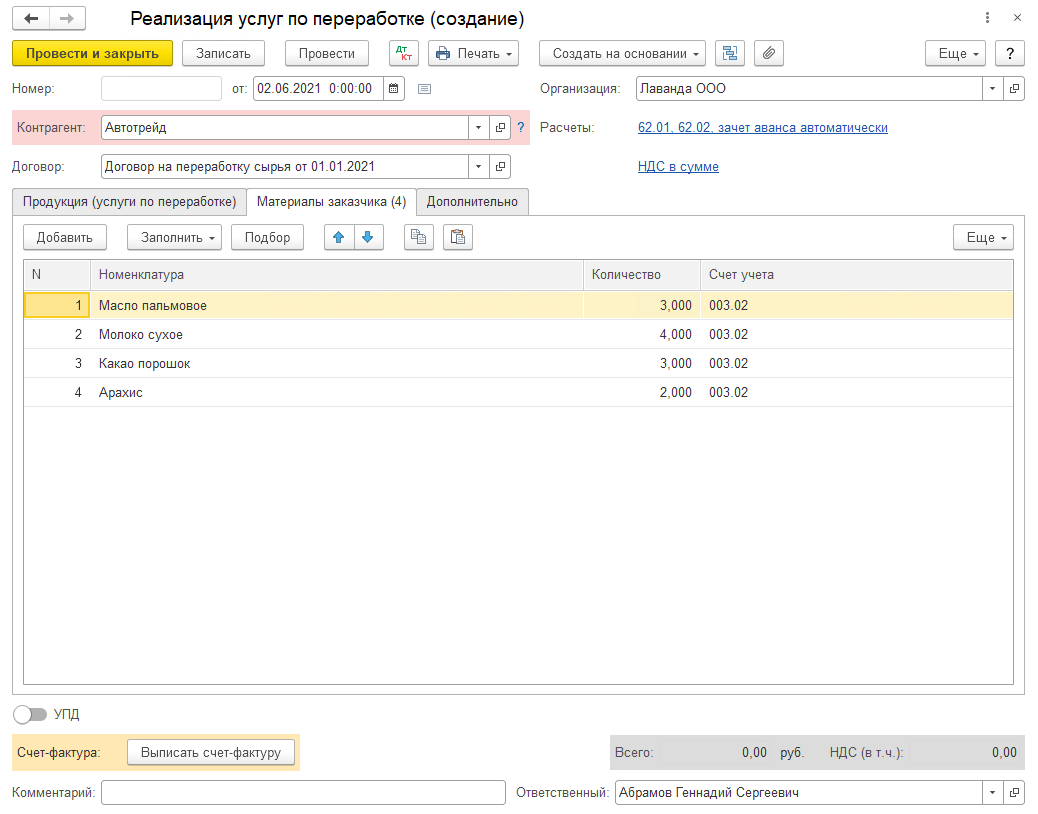Open НДС в сумме link

pos(678,167)
